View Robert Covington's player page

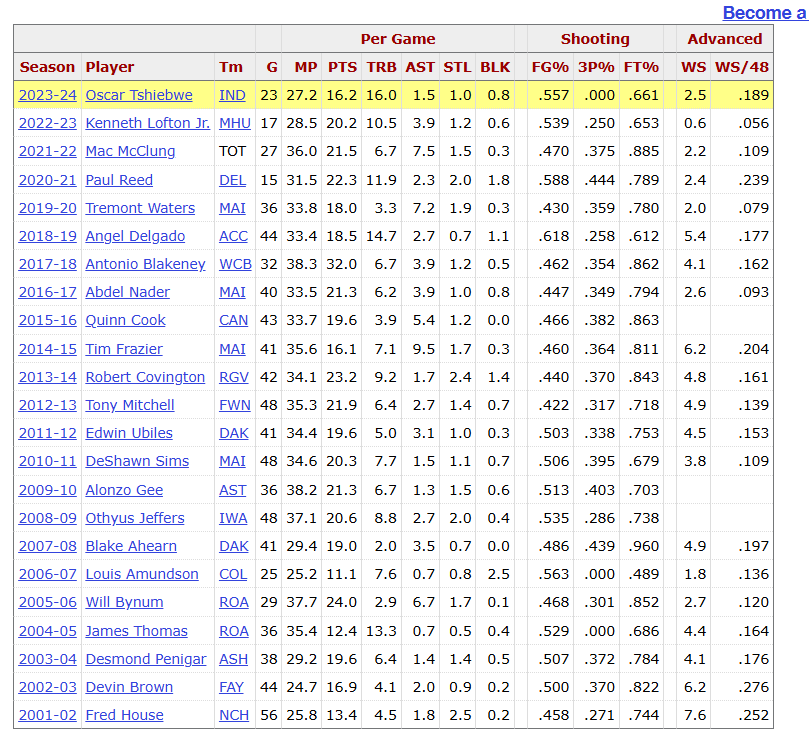[x=145, y=377]
